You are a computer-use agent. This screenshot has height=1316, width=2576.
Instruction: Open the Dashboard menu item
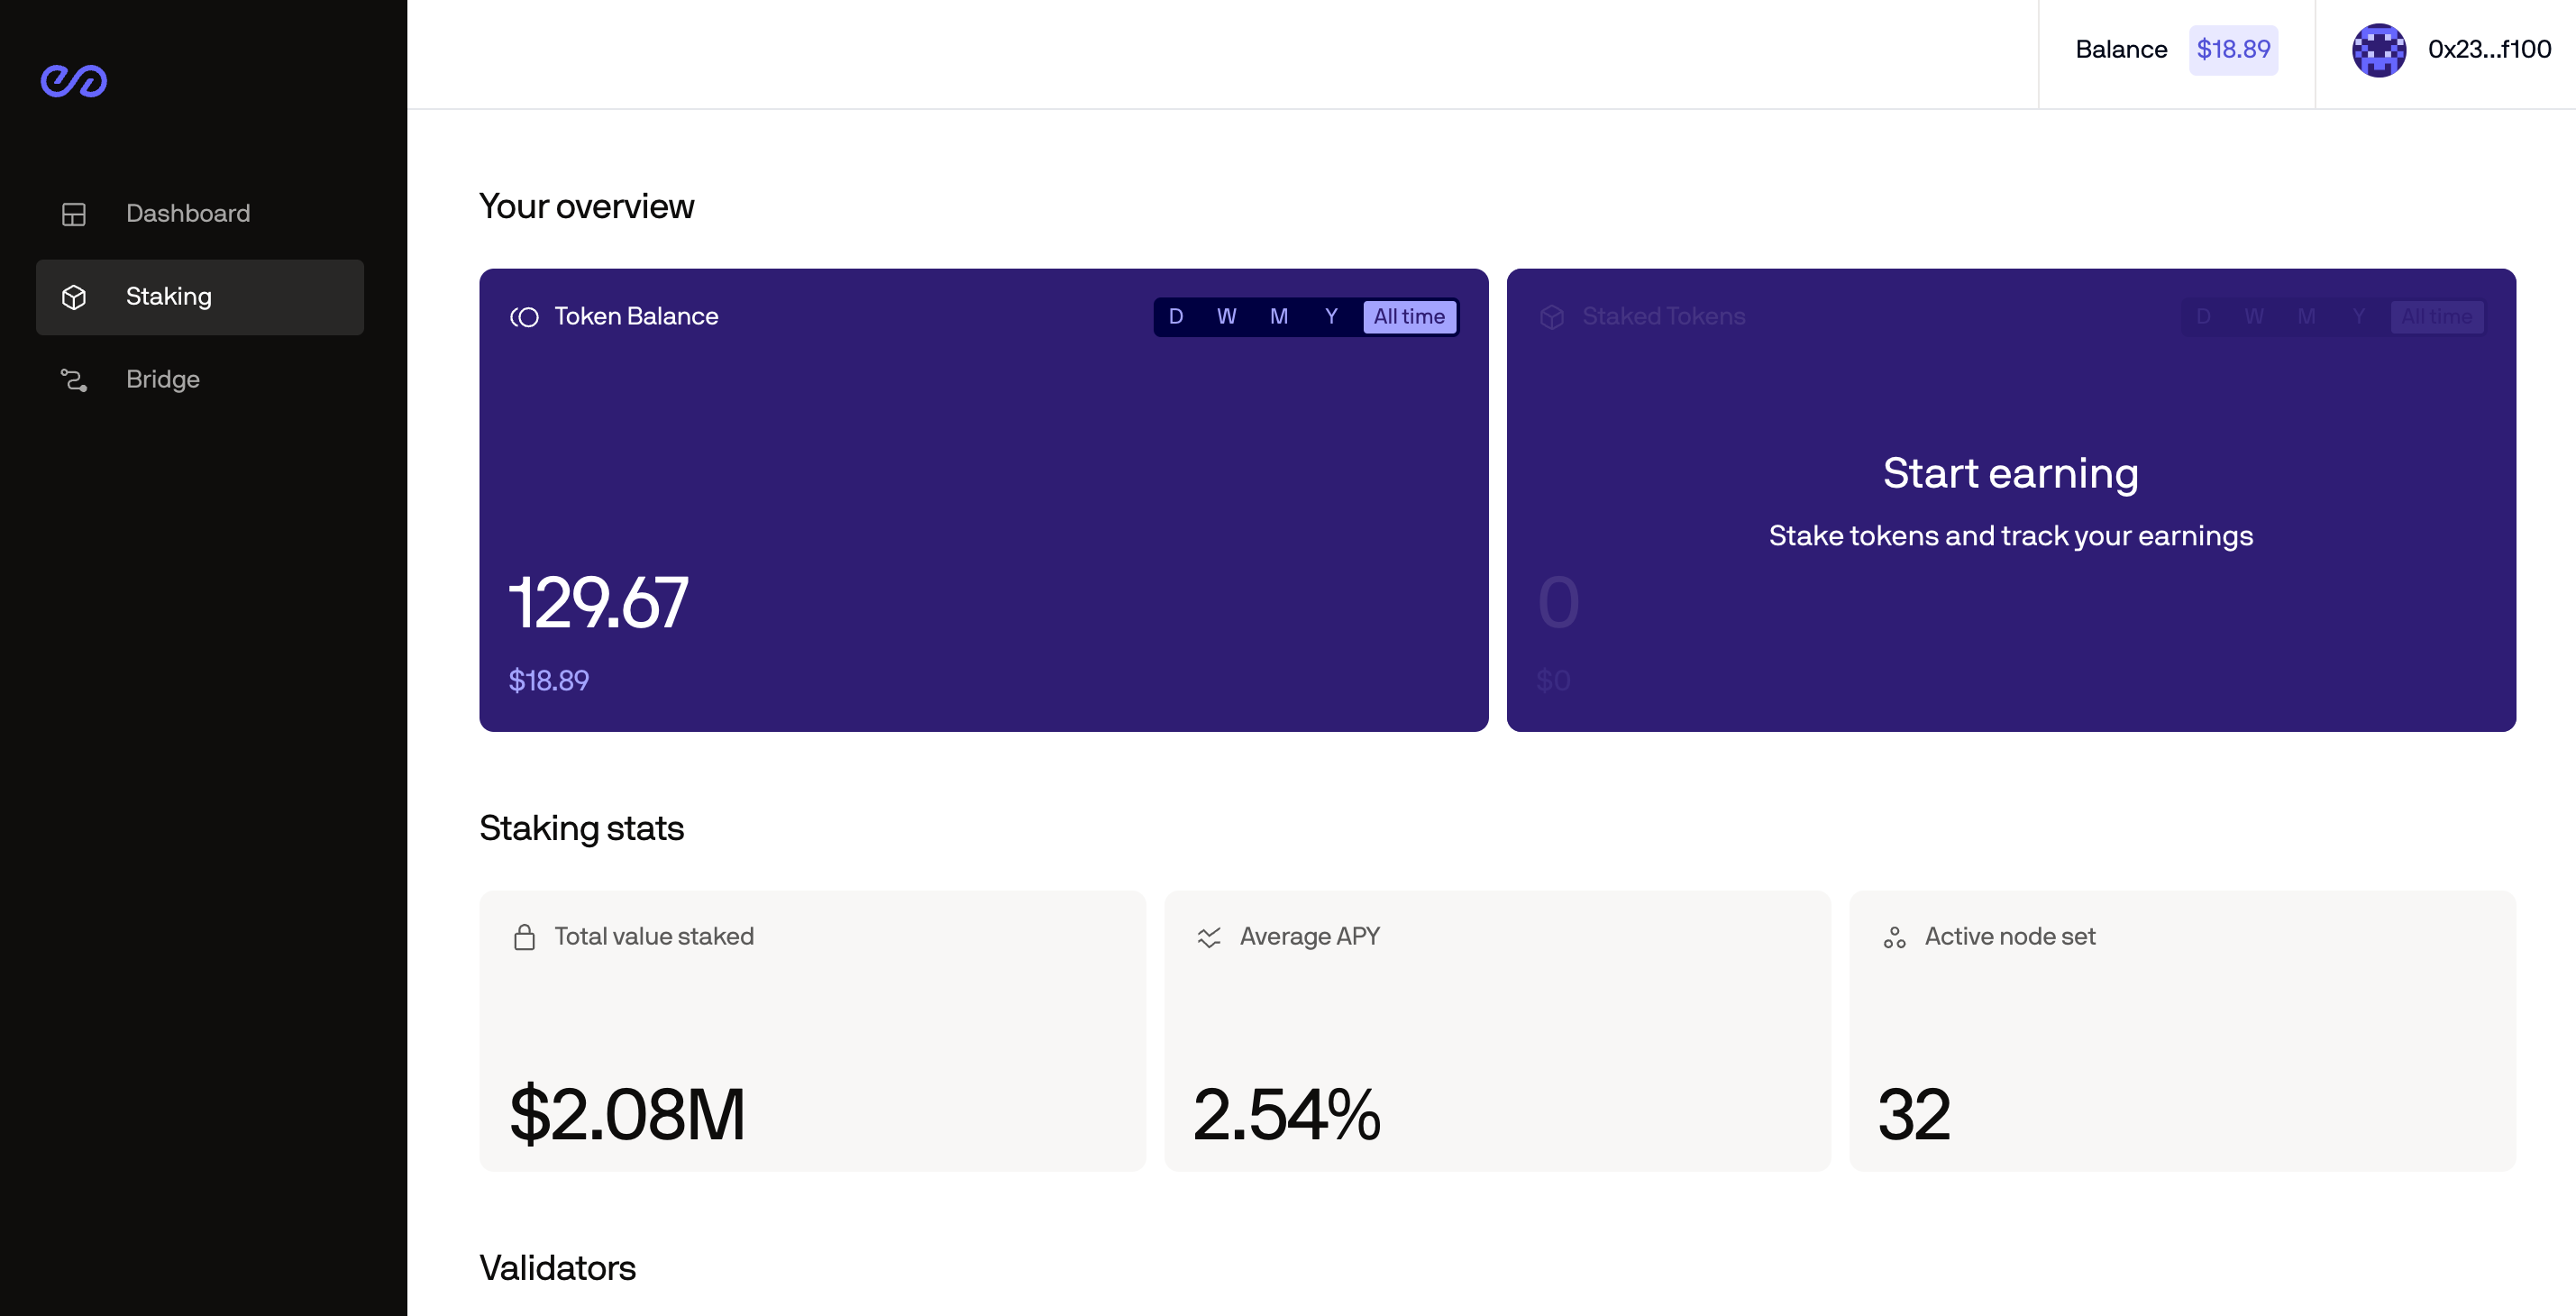pyautogui.click(x=188, y=214)
